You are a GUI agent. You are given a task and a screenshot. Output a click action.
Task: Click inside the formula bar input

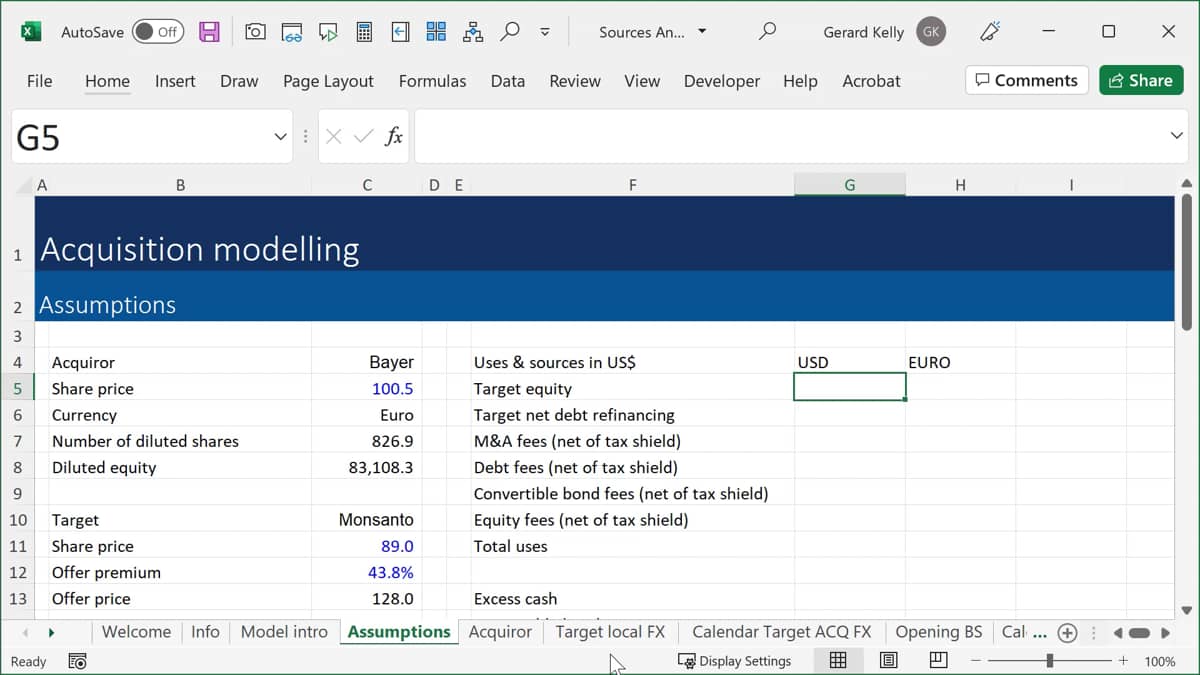[x=790, y=137]
